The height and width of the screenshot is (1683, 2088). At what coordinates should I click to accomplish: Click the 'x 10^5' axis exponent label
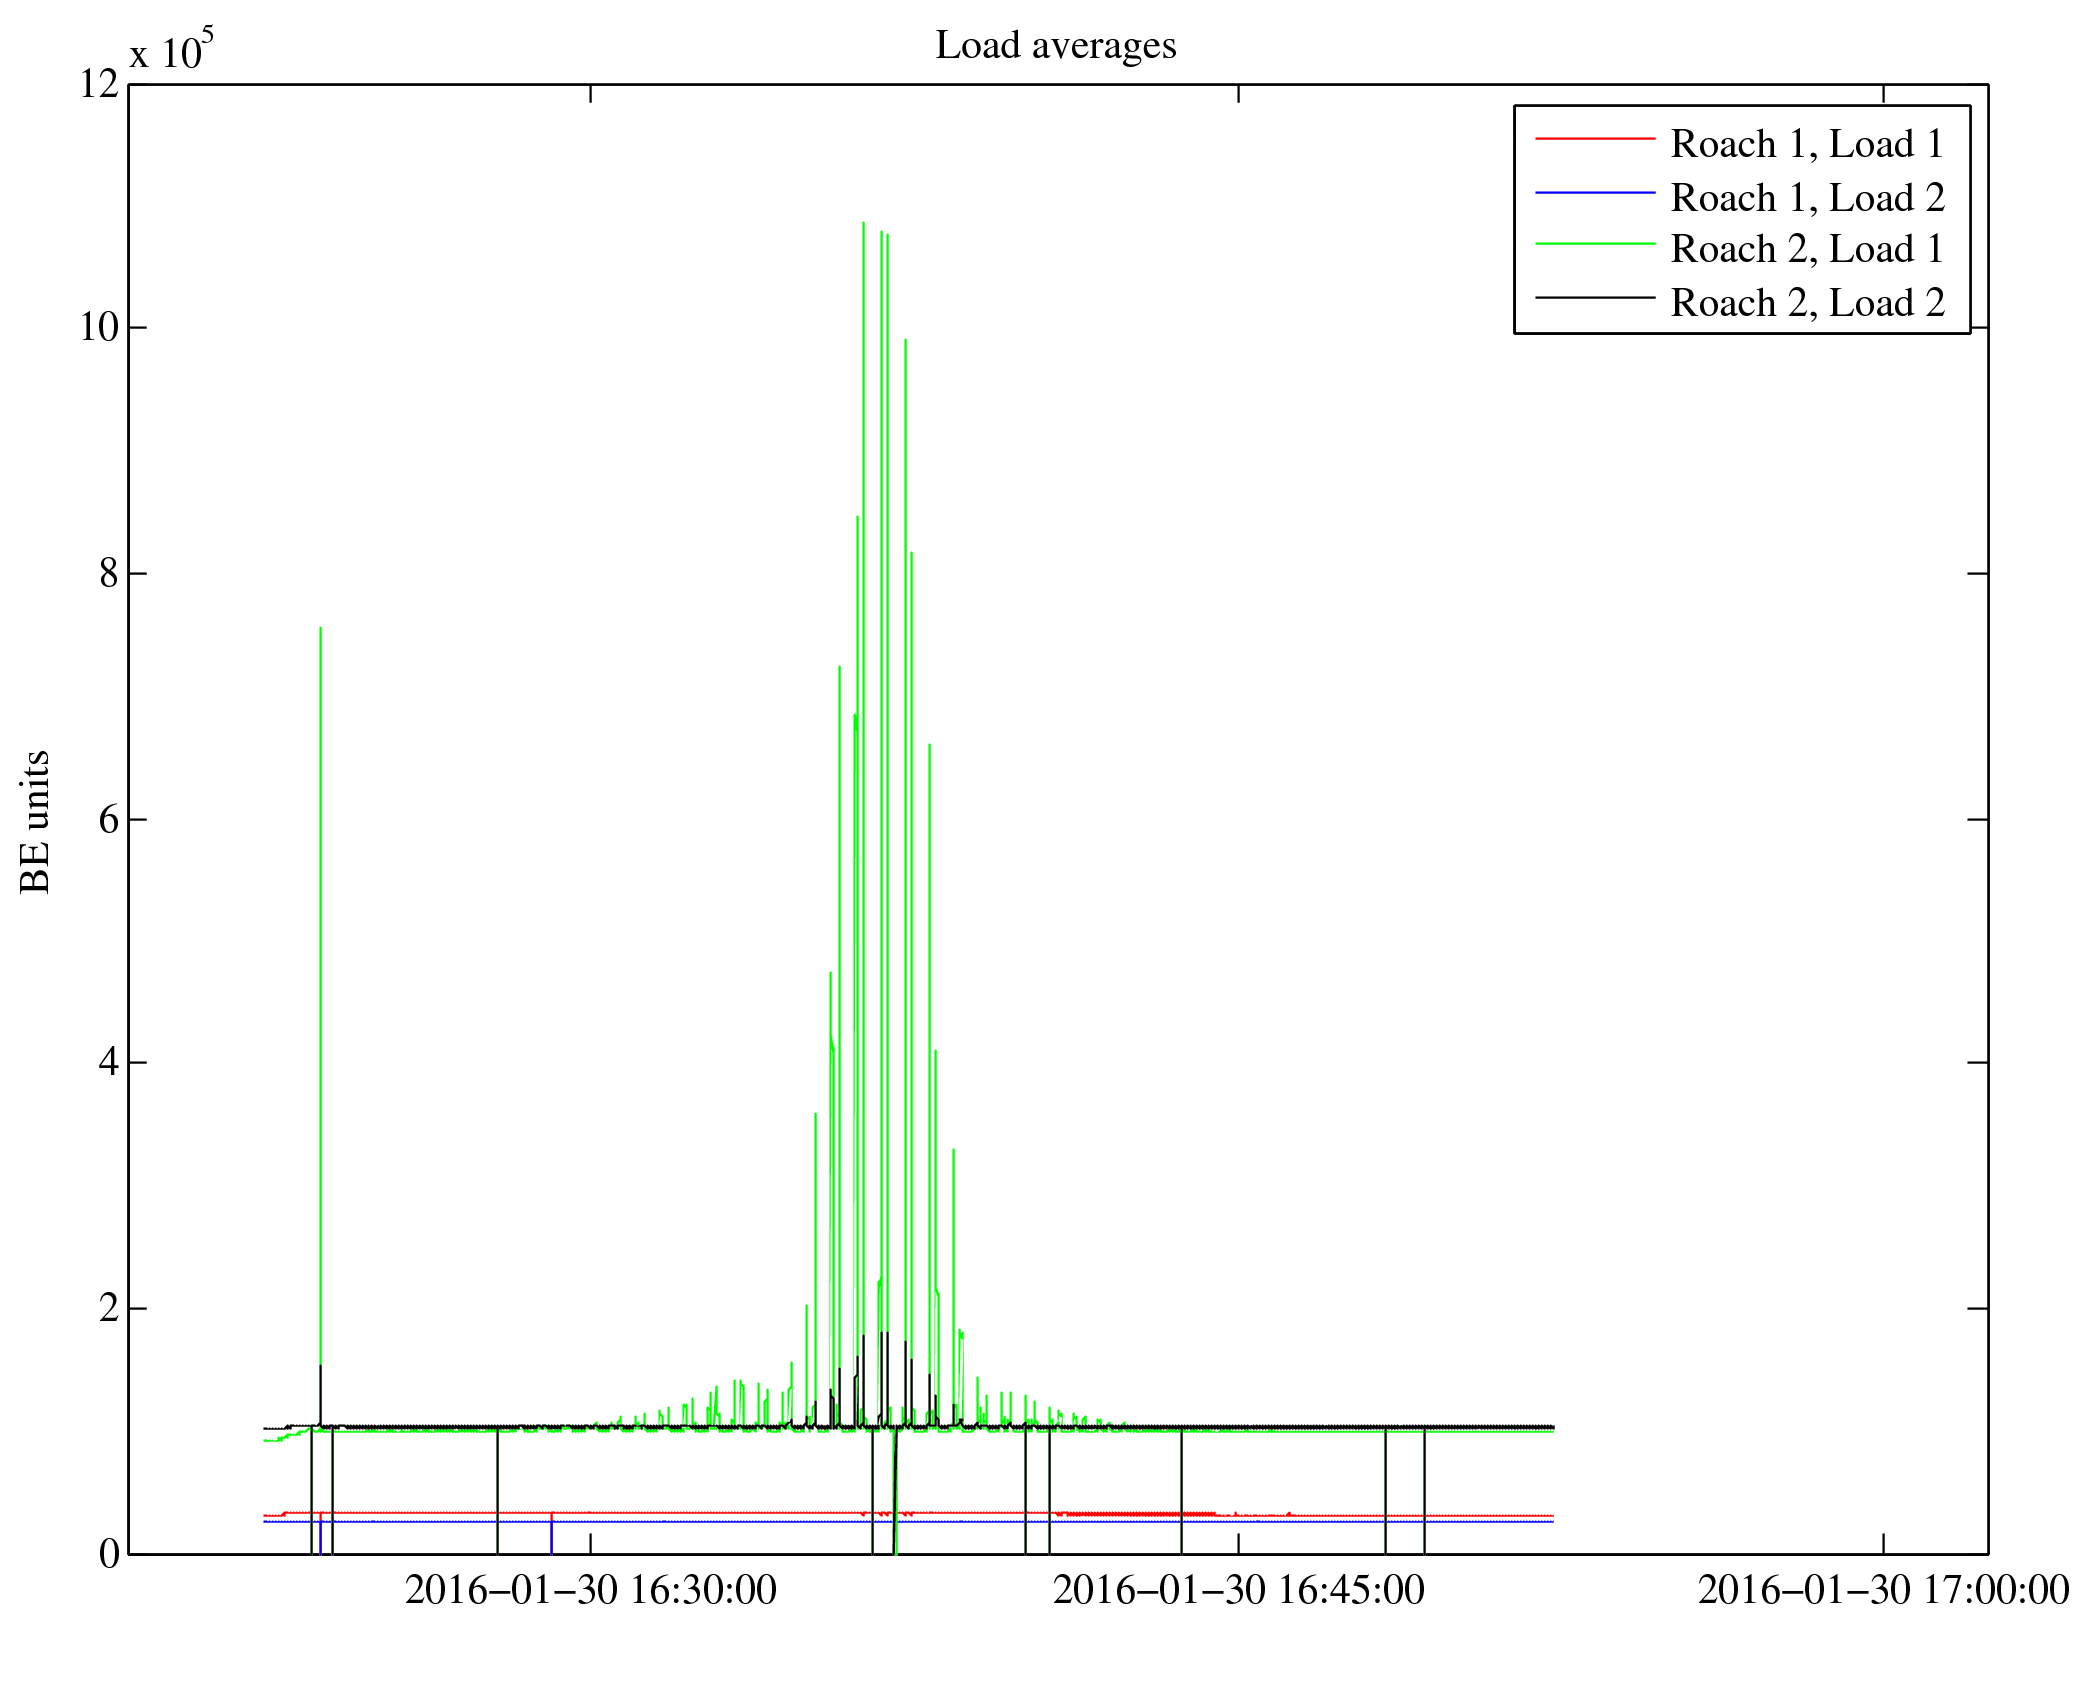pyautogui.click(x=171, y=50)
